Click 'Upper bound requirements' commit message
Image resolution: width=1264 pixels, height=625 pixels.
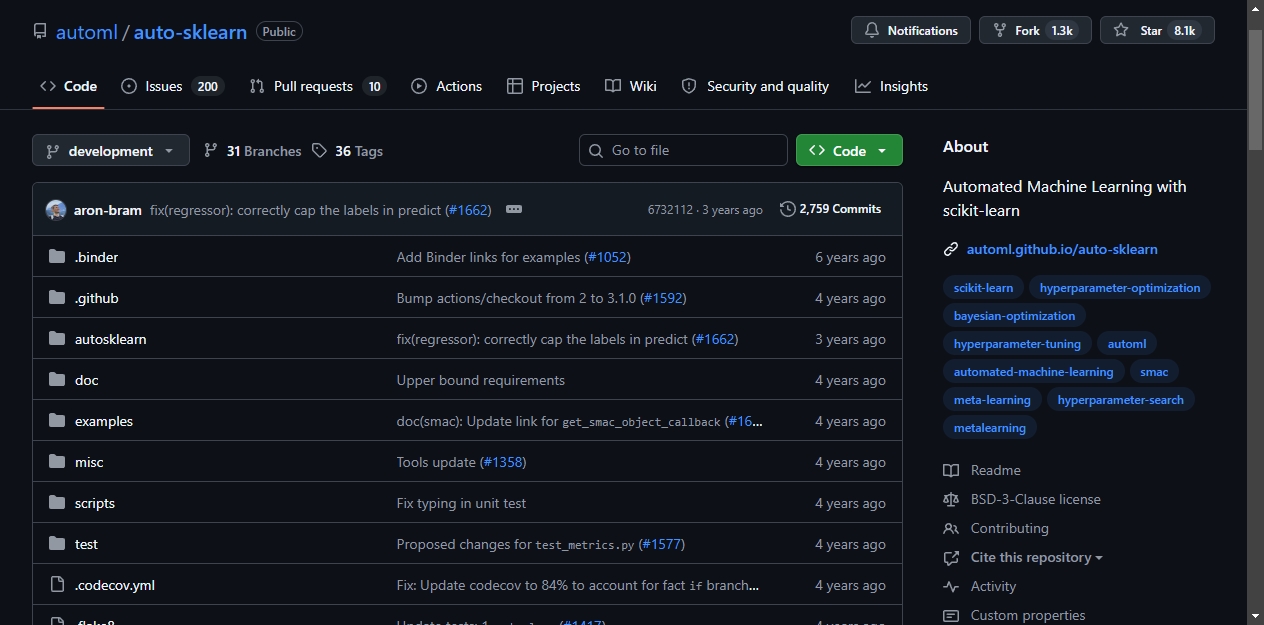[481, 380]
